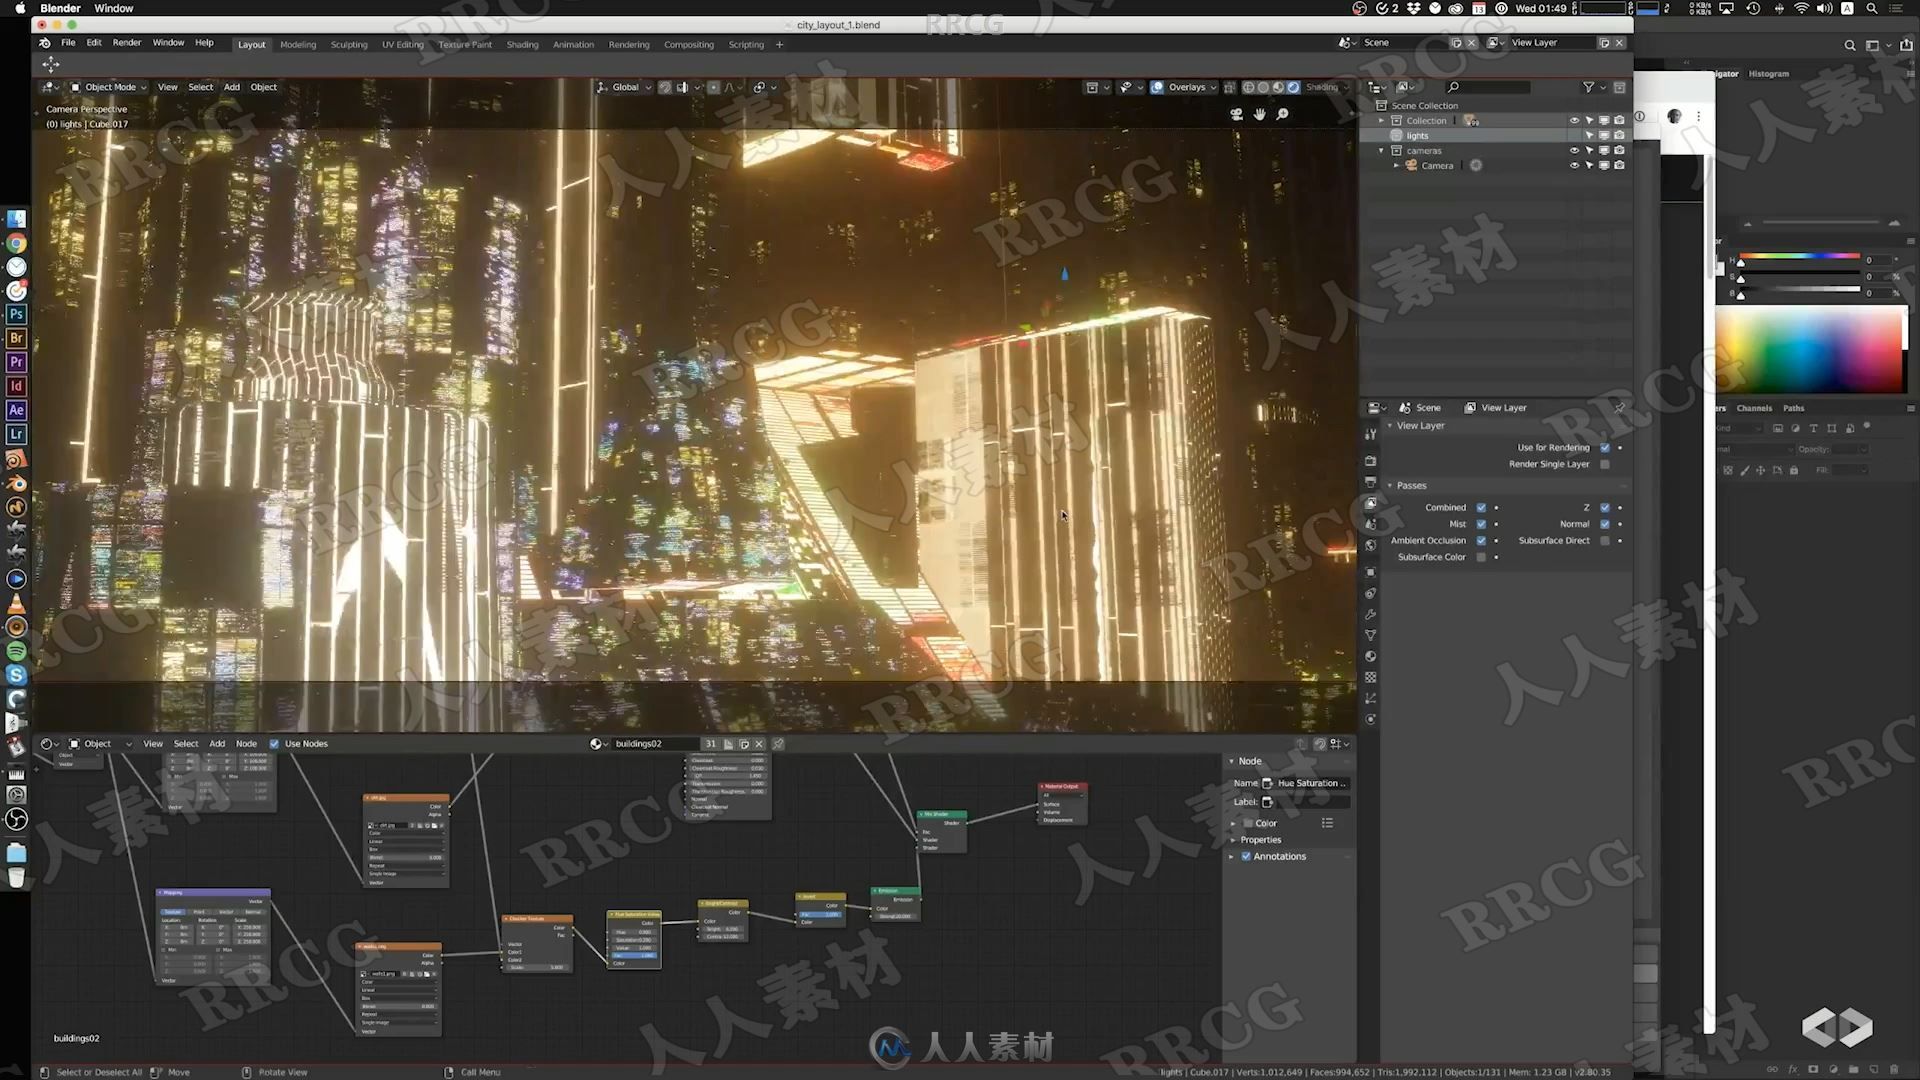Toggle Ambient Occlusion pass checkbox
This screenshot has height=1080, width=1920.
pyautogui.click(x=1481, y=541)
